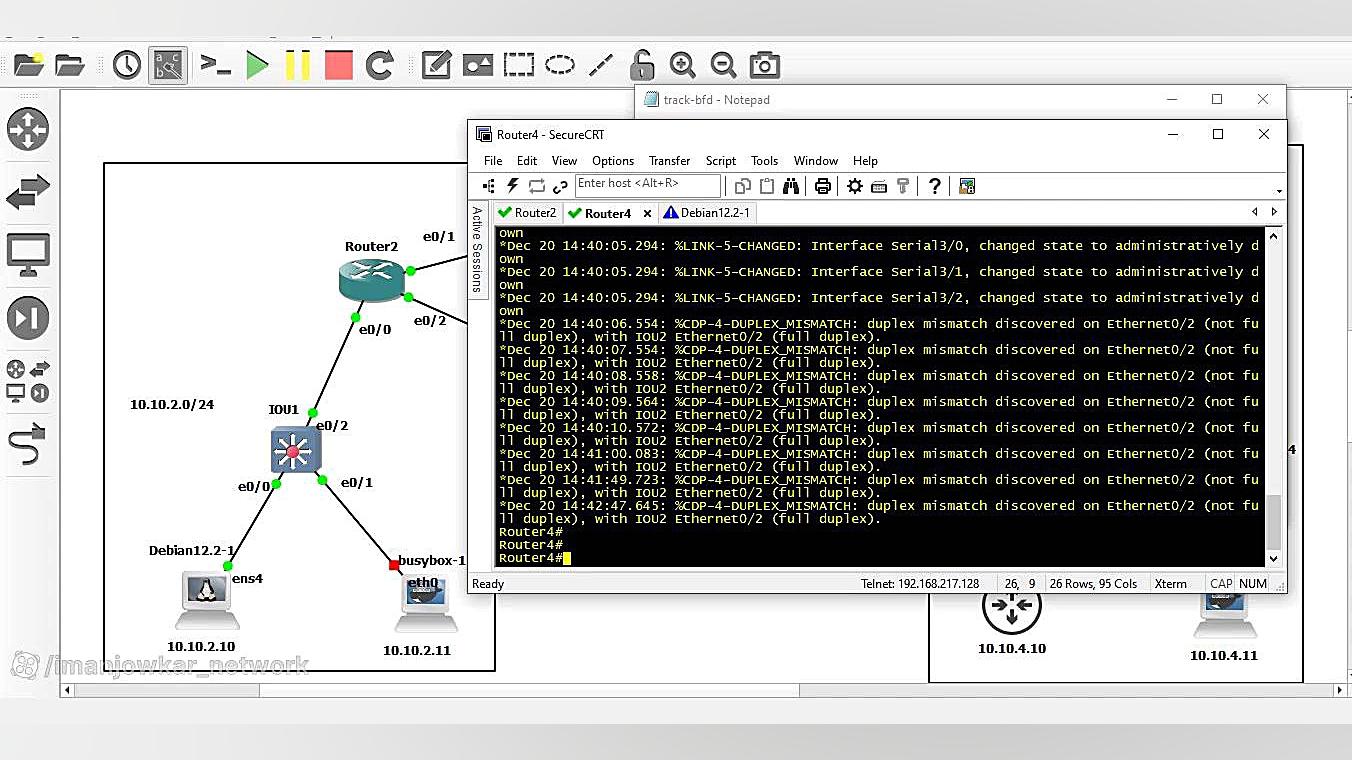1352x760 pixels.
Task: Start all nodes with green play button
Action: (x=257, y=65)
